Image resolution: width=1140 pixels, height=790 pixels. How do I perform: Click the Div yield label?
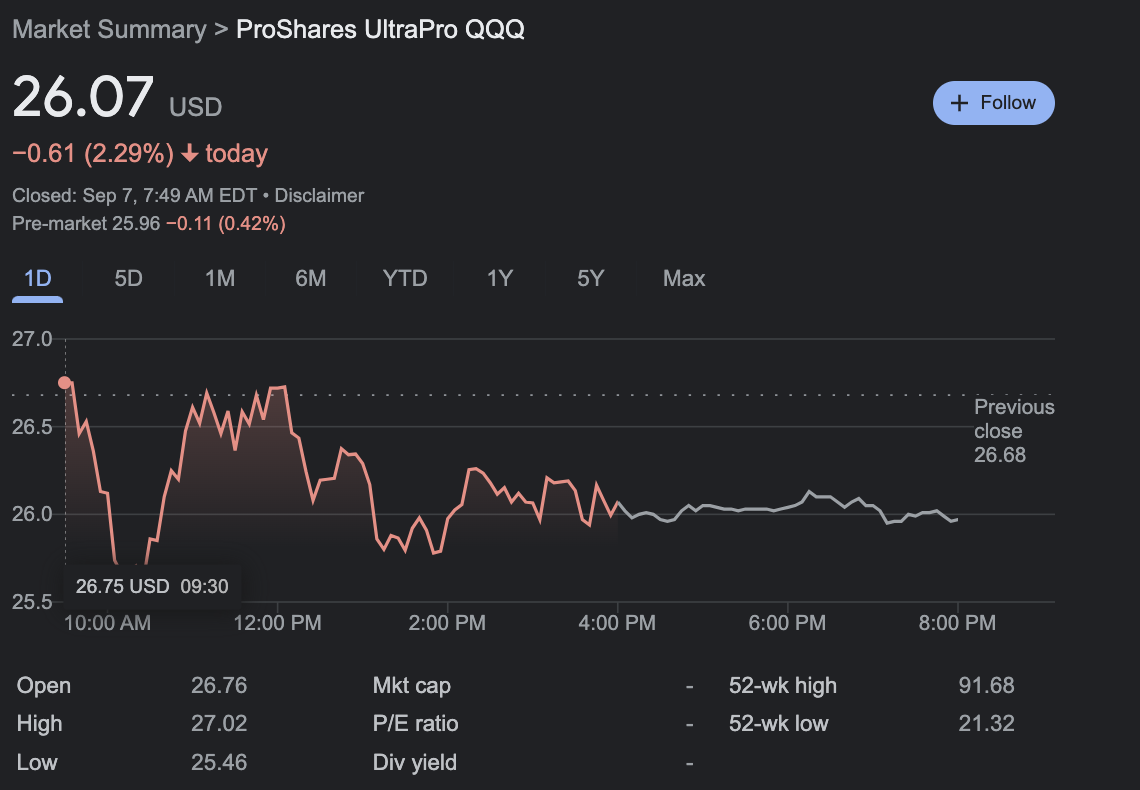[414, 762]
